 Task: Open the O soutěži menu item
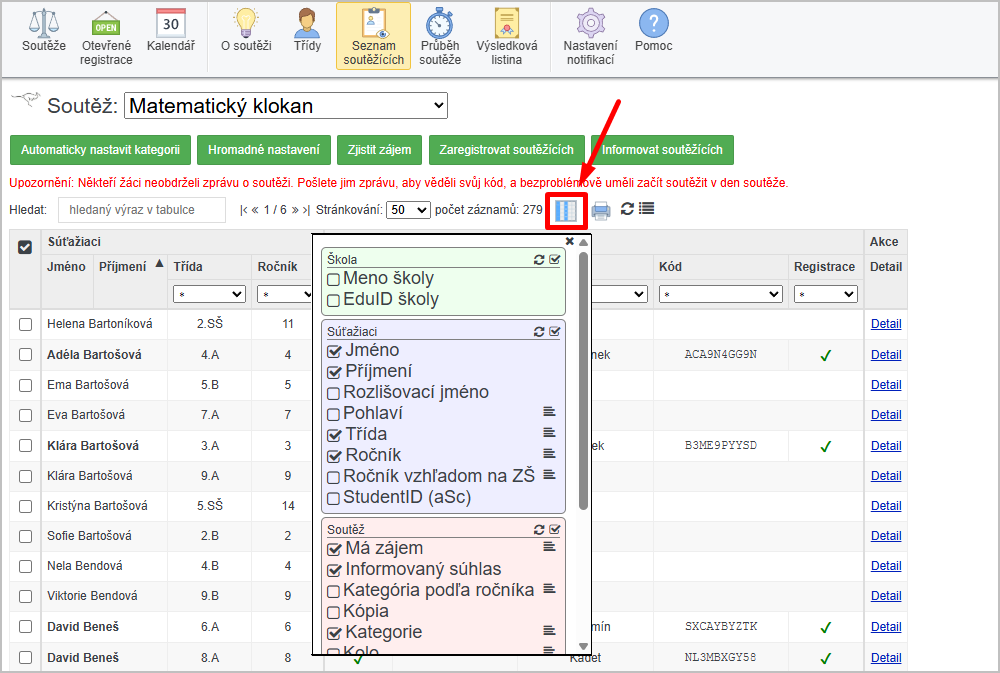click(x=246, y=30)
